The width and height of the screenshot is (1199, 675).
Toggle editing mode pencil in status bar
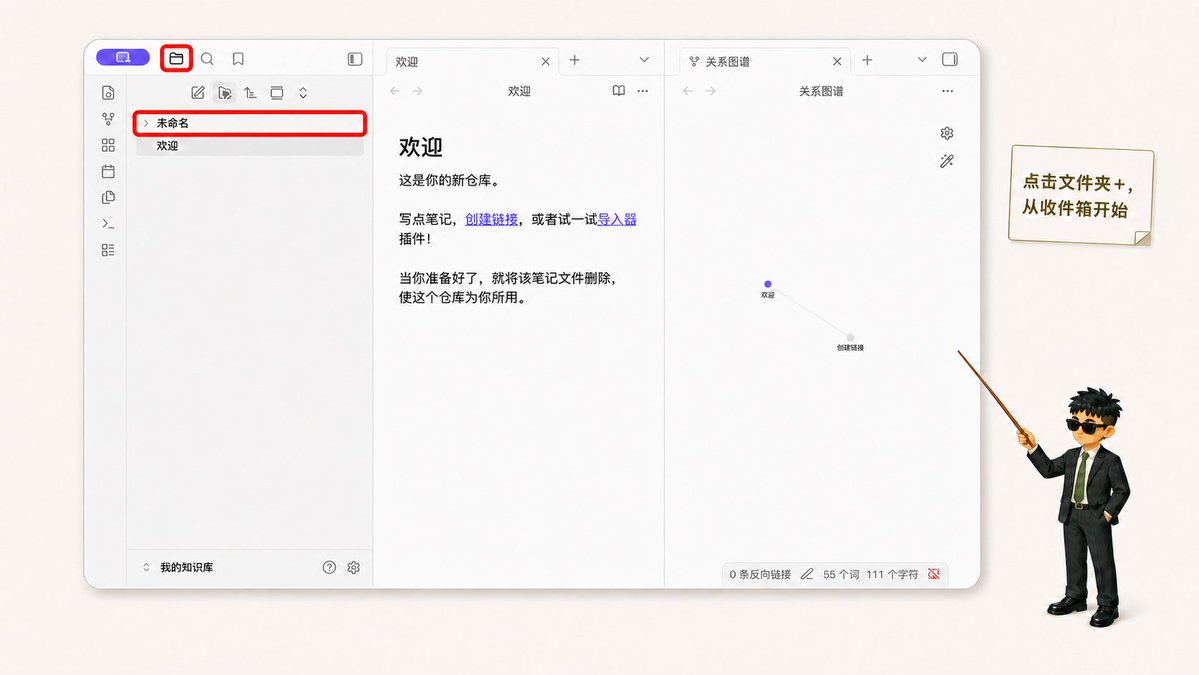pos(807,574)
